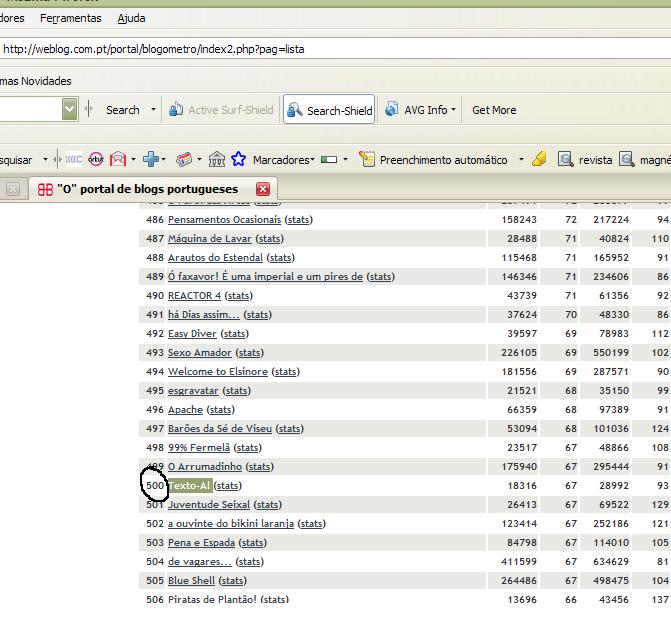The height and width of the screenshot is (636, 671).
Task: Open the Arautos do Estendal link
Action: 215,258
